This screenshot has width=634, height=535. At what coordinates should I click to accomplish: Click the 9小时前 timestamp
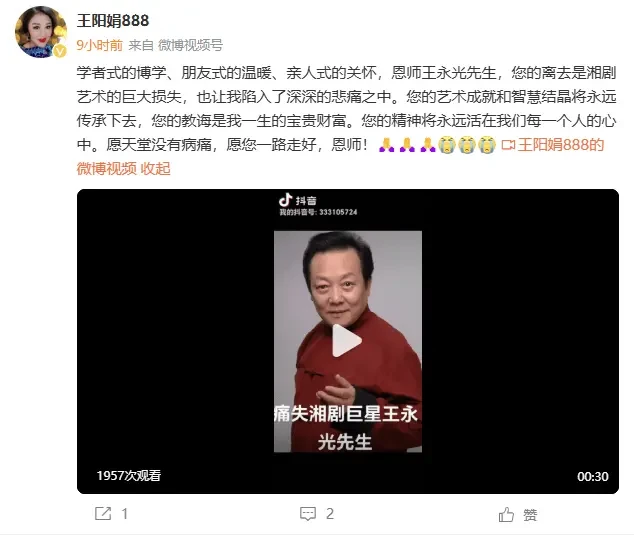pyautogui.click(x=99, y=45)
